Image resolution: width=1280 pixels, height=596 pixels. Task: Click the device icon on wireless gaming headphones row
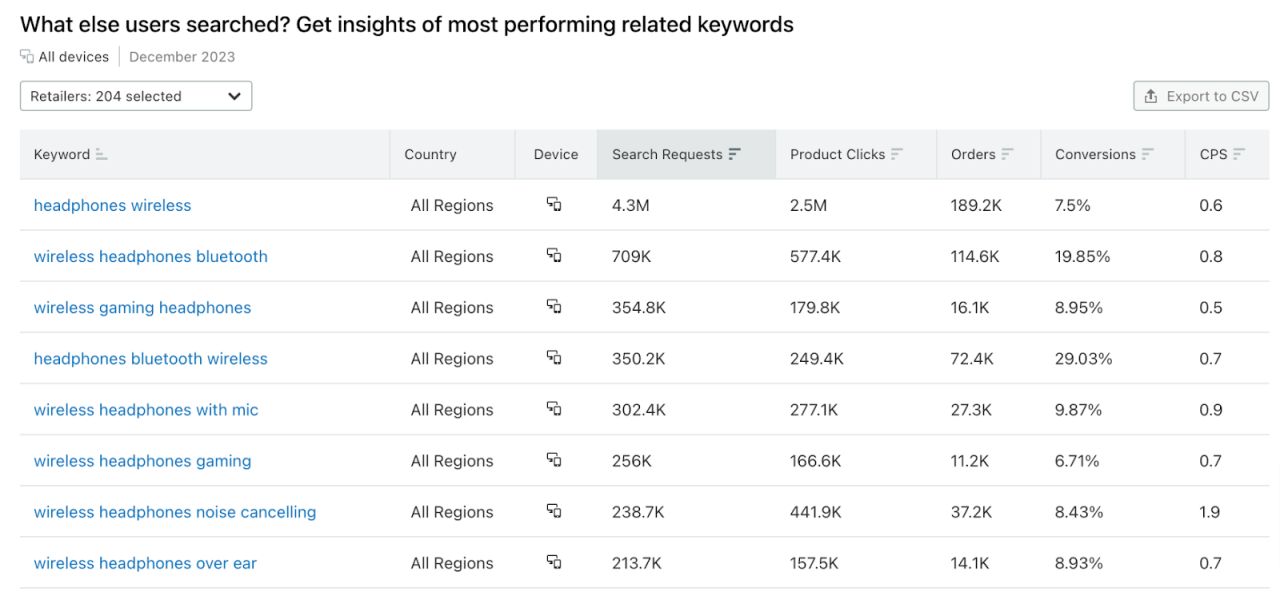click(x=555, y=307)
